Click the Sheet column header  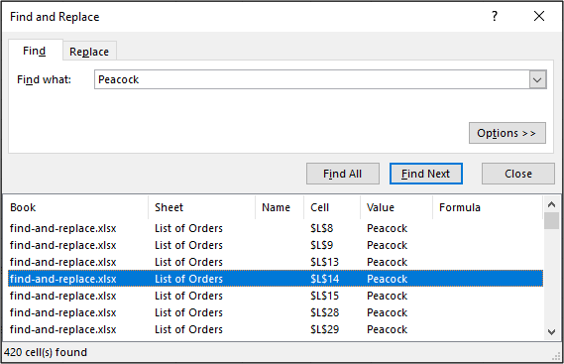click(202, 208)
